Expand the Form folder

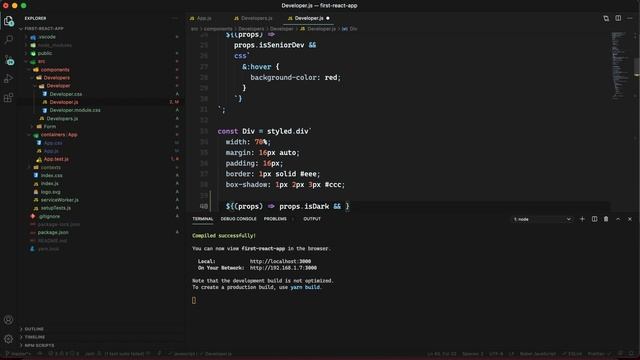pyautogui.click(x=50, y=127)
